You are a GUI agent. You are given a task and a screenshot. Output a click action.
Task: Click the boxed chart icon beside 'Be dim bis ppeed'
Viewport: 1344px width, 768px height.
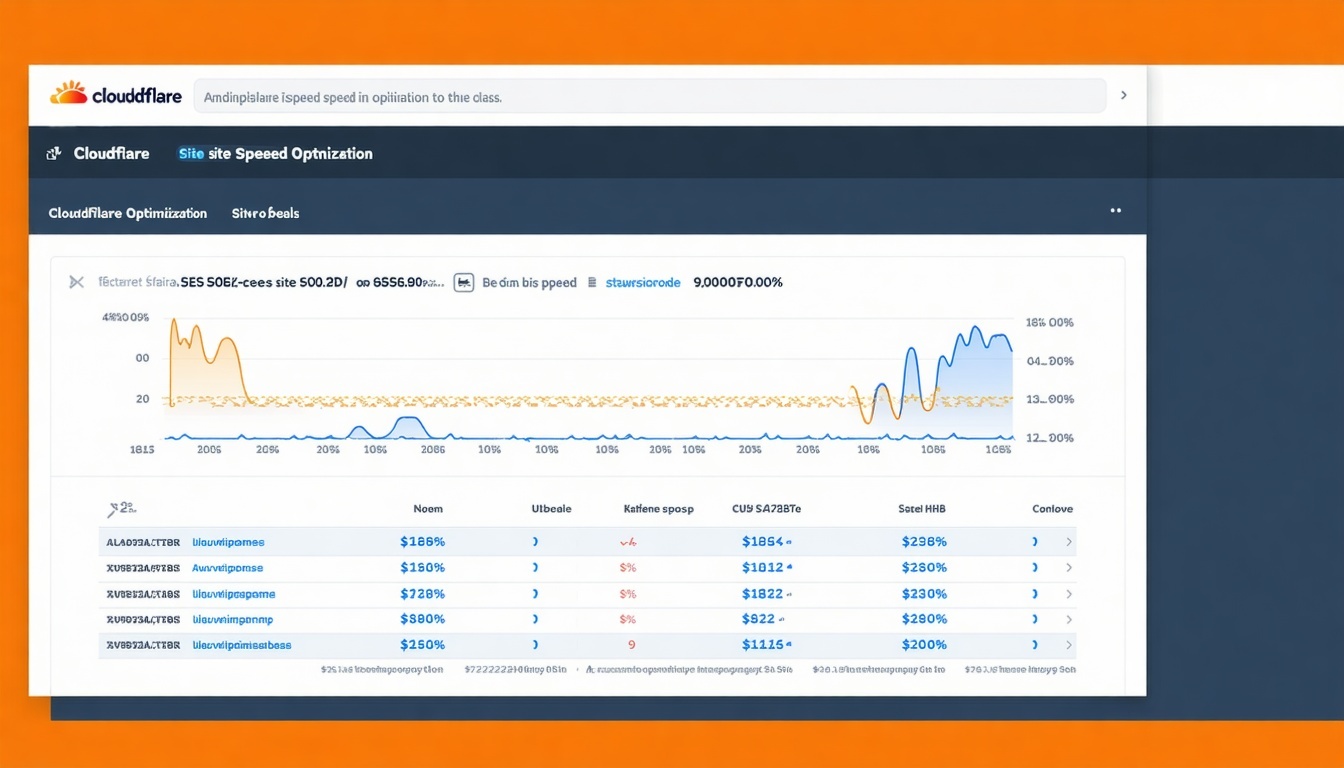[464, 282]
